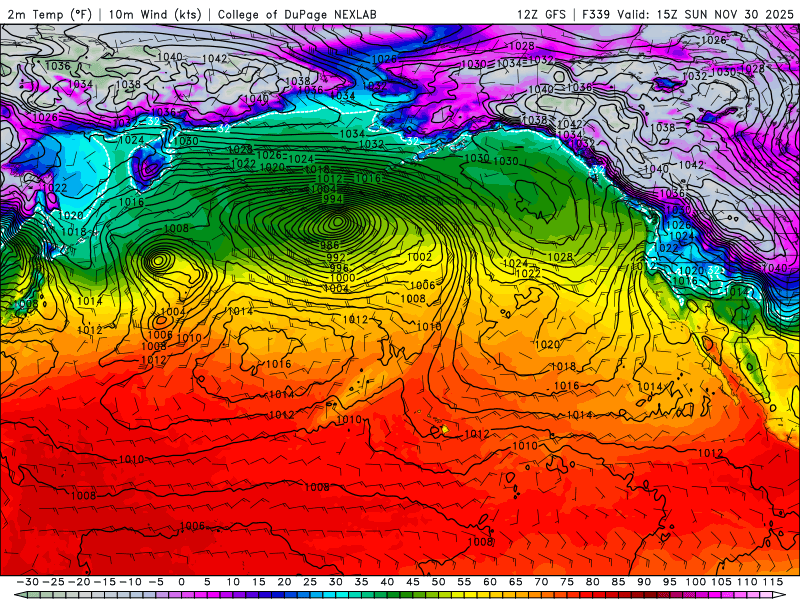Click 115 on the temperature legend
Screen dimensions: 800x600
point(773,582)
